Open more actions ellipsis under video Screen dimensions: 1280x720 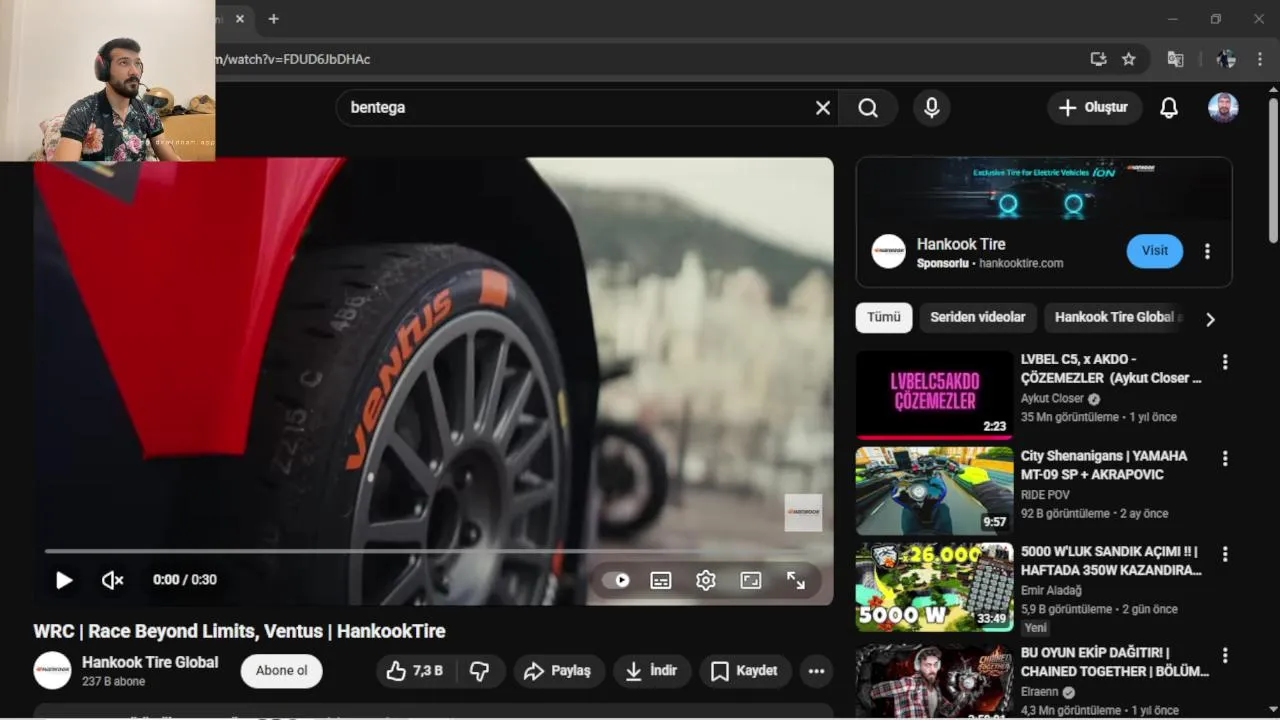click(817, 671)
